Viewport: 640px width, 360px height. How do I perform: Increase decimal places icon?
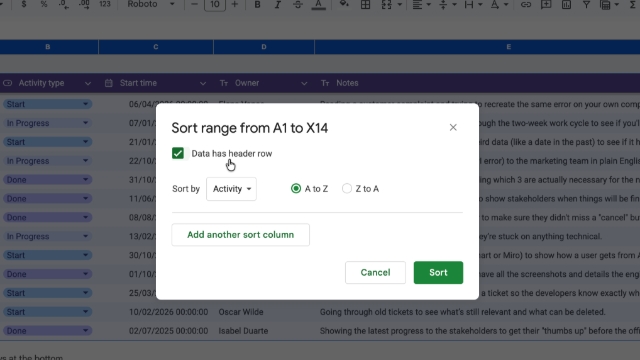coord(84,4)
